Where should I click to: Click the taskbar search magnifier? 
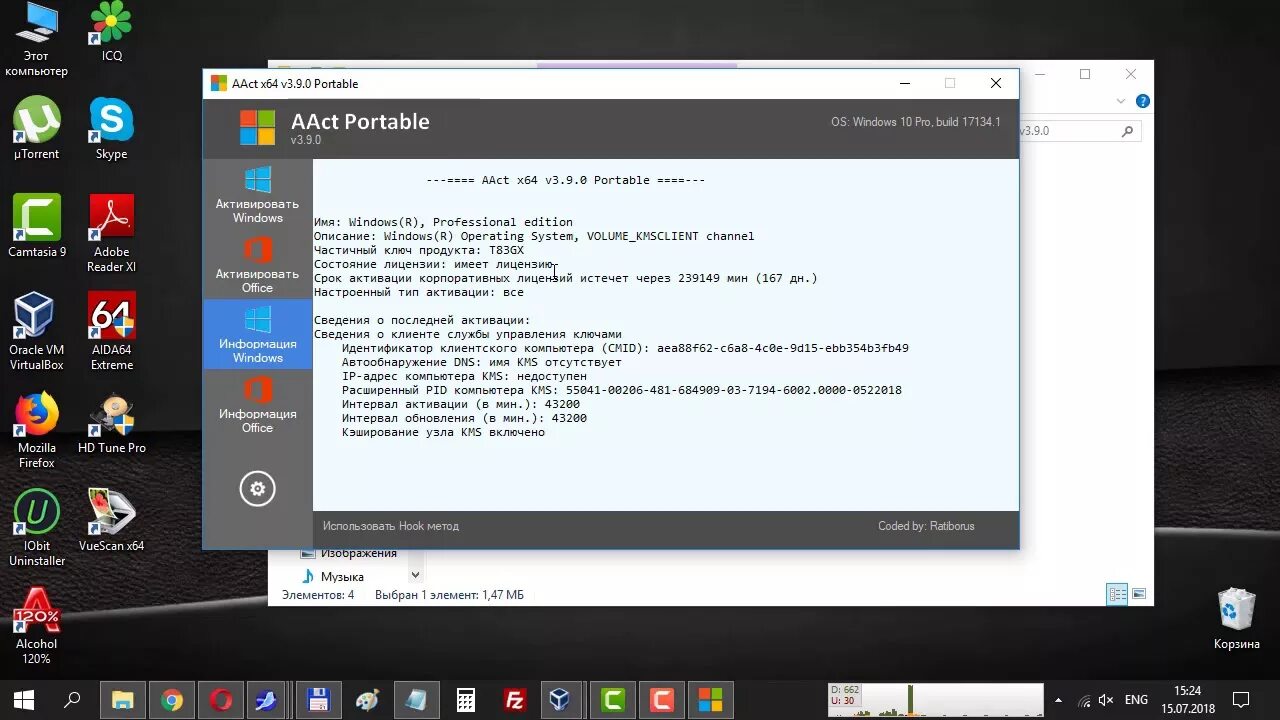coord(73,699)
